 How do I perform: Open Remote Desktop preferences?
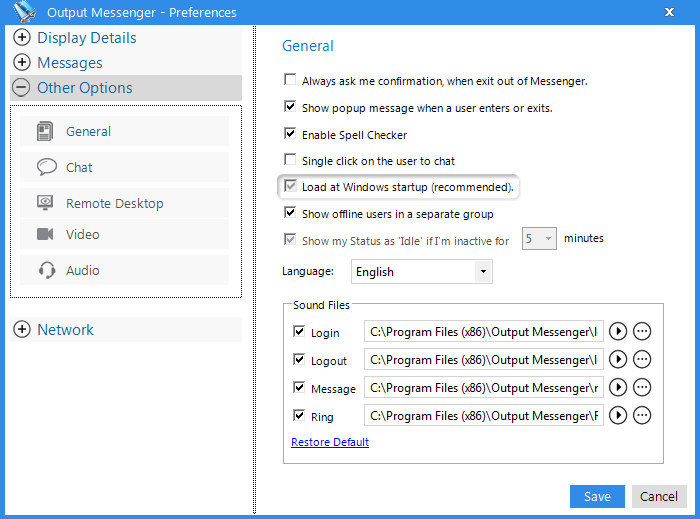pyautogui.click(x=125, y=203)
